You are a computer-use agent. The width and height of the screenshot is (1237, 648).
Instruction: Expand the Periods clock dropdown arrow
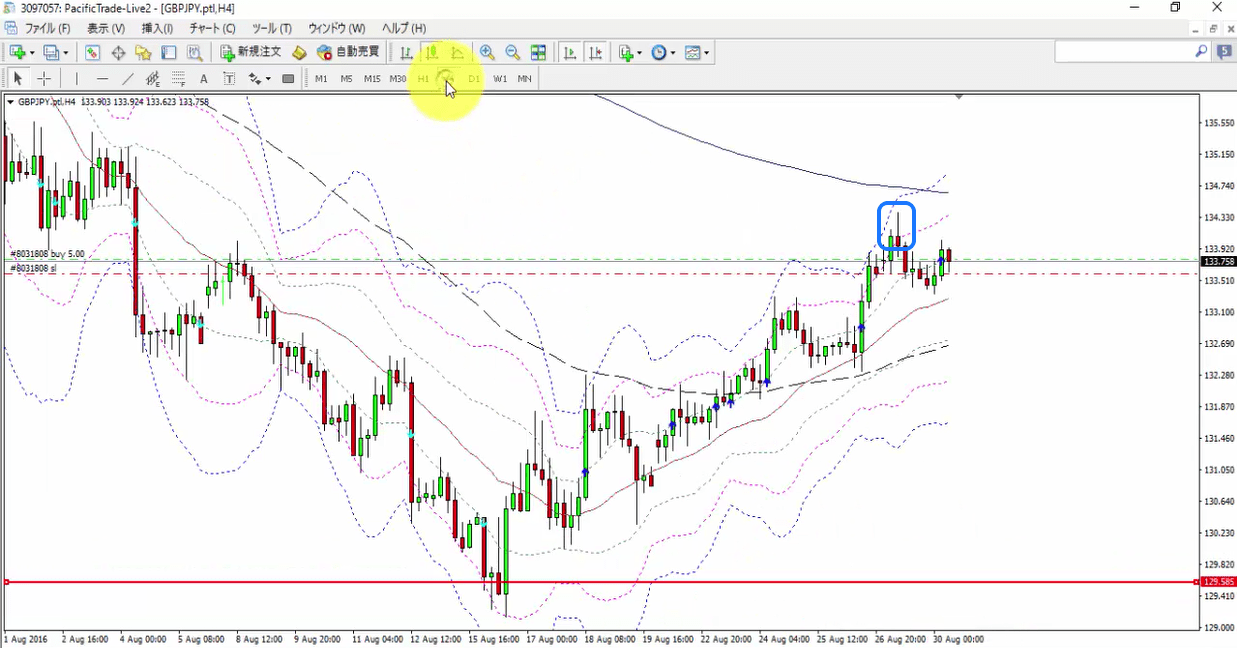point(673,52)
